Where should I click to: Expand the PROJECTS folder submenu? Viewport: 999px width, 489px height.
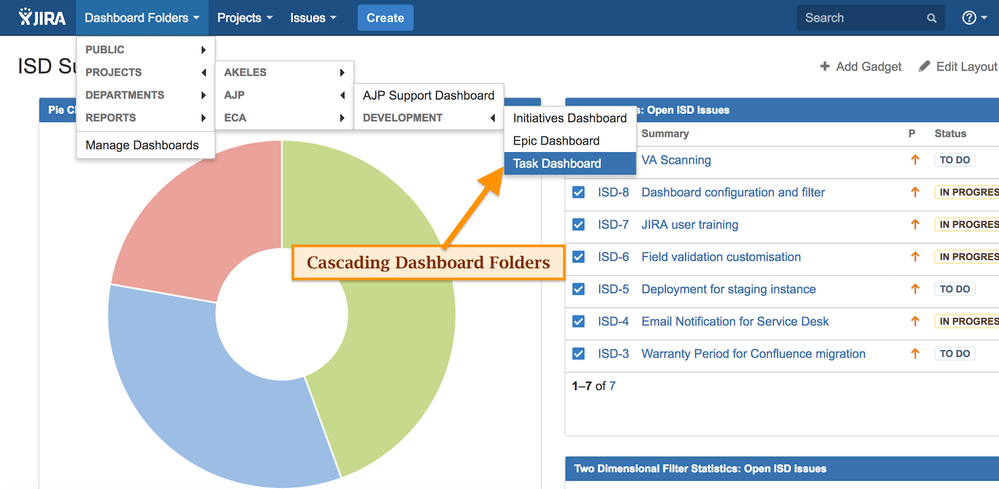coord(146,73)
